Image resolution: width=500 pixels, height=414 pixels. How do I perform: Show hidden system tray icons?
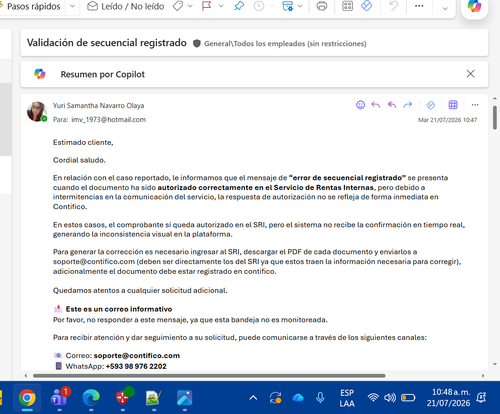click(253, 397)
